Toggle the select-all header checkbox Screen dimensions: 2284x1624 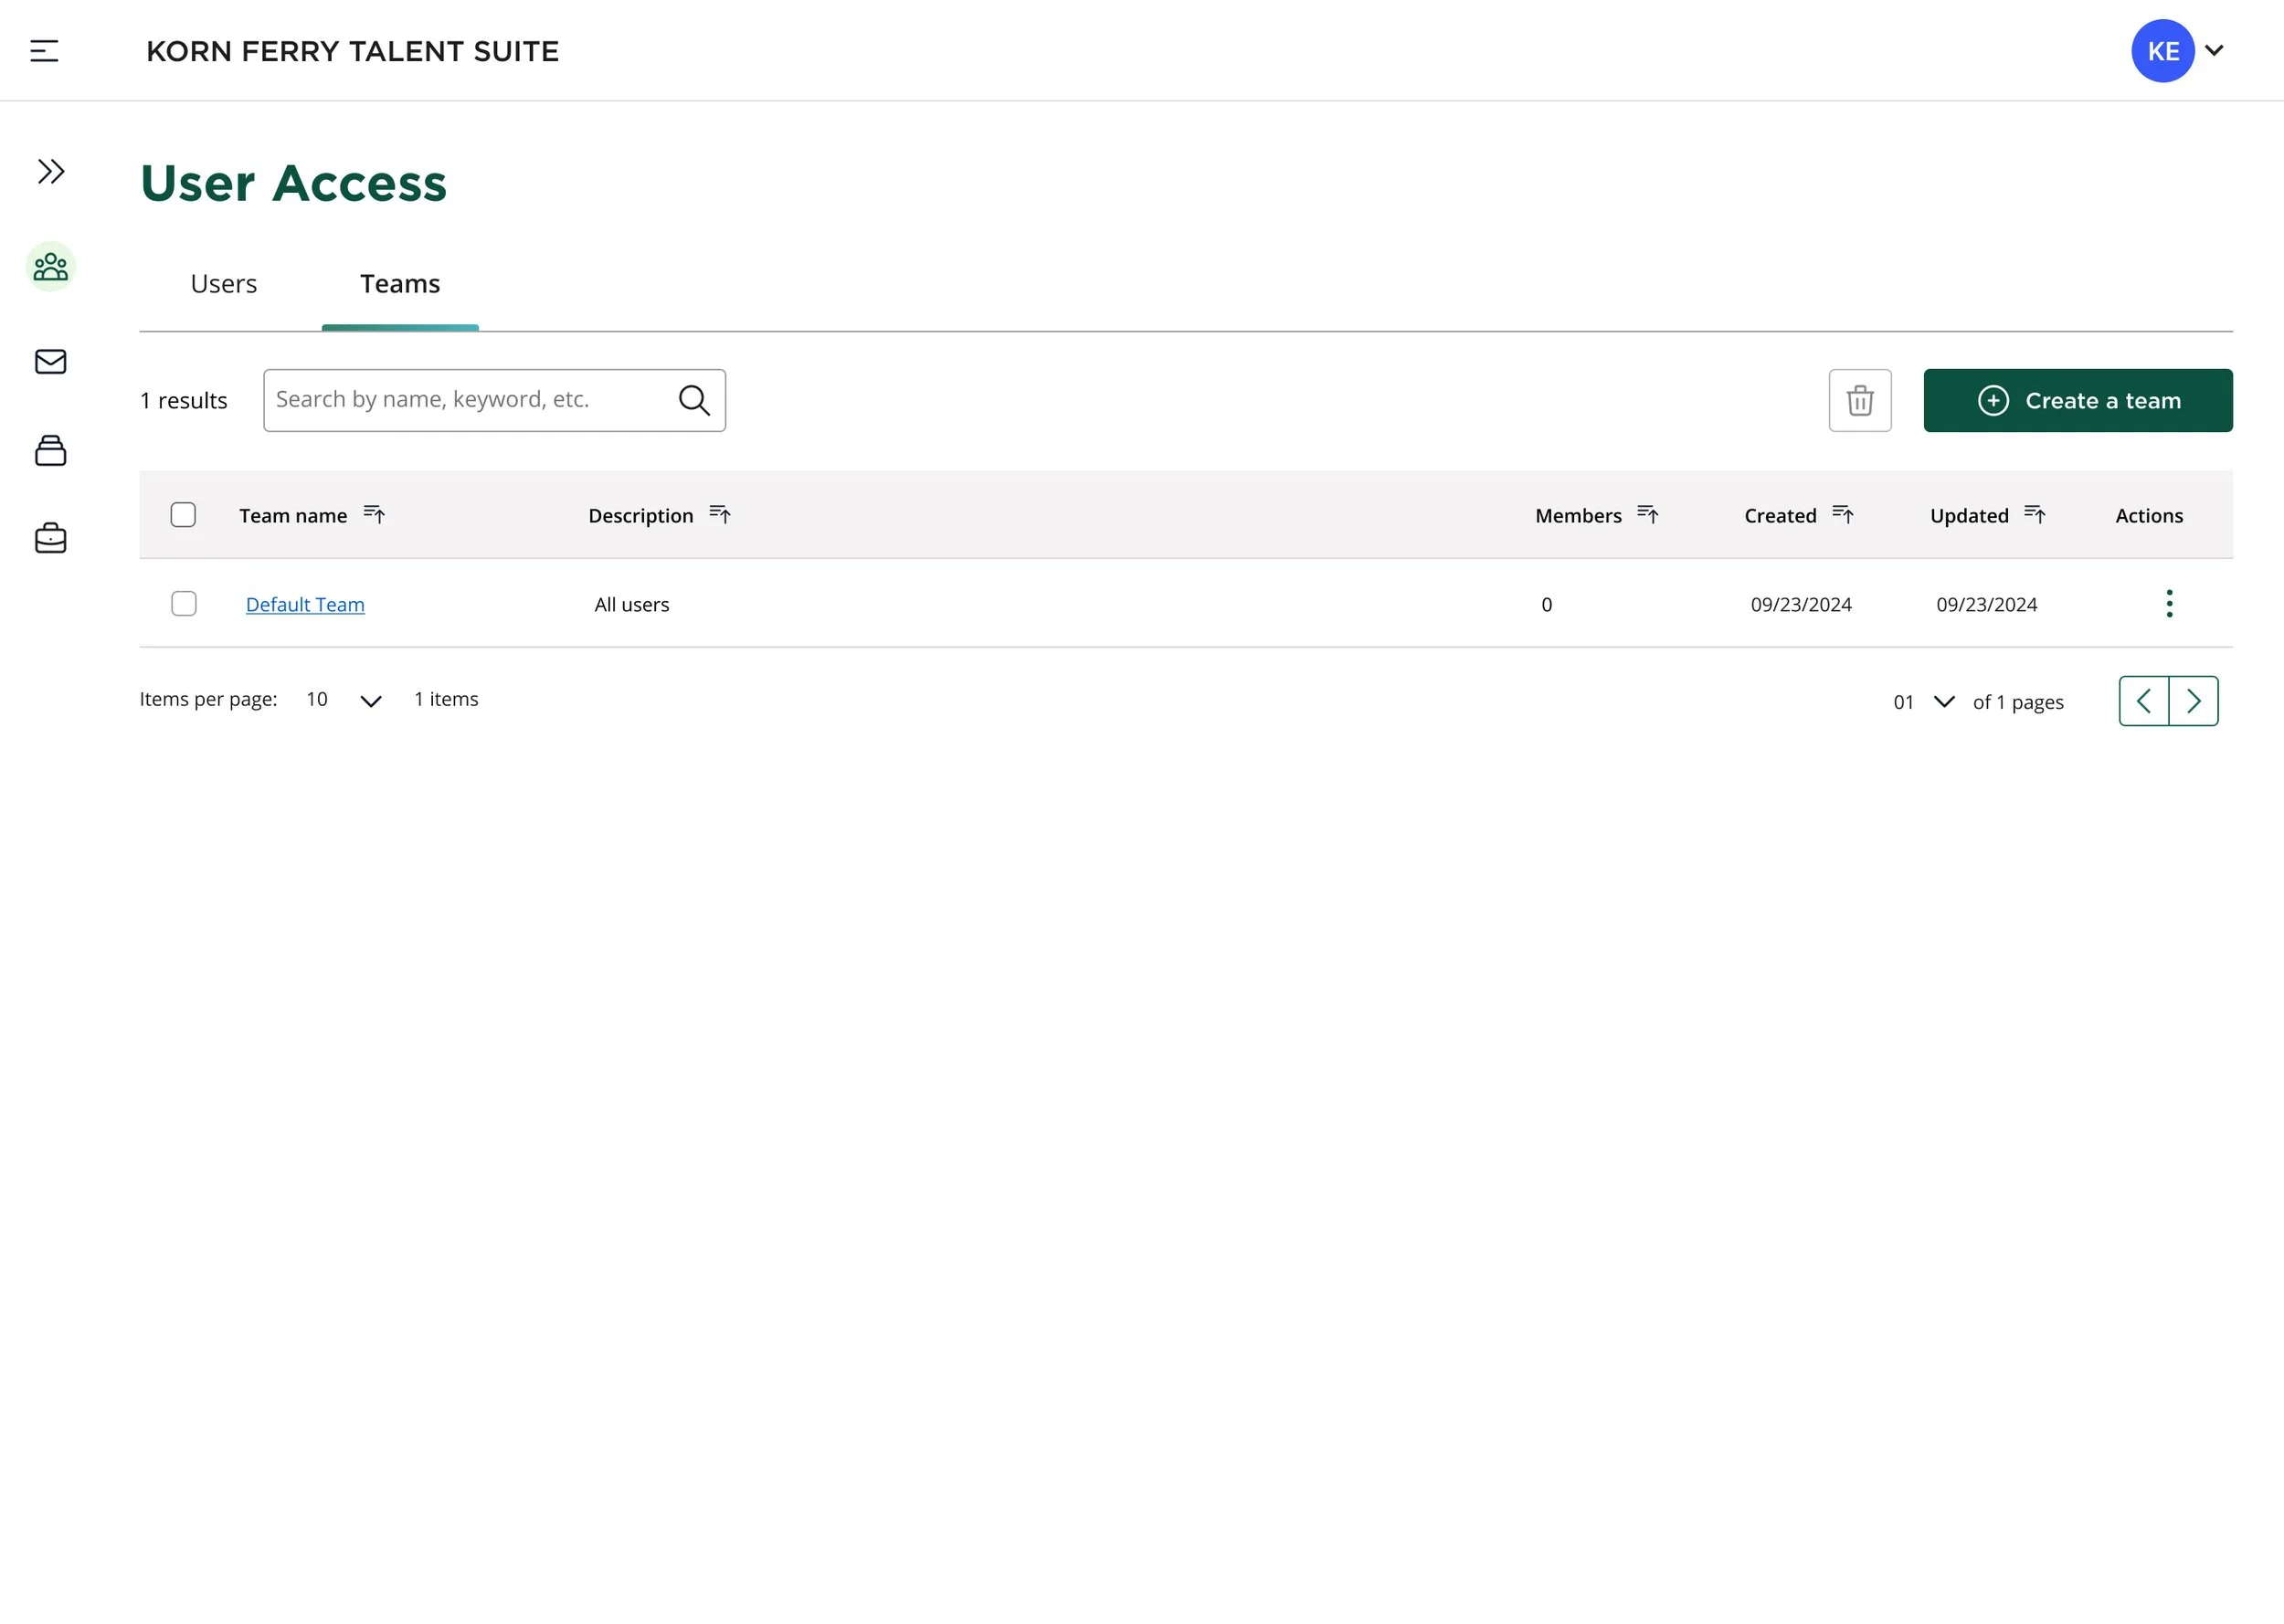pyautogui.click(x=183, y=515)
